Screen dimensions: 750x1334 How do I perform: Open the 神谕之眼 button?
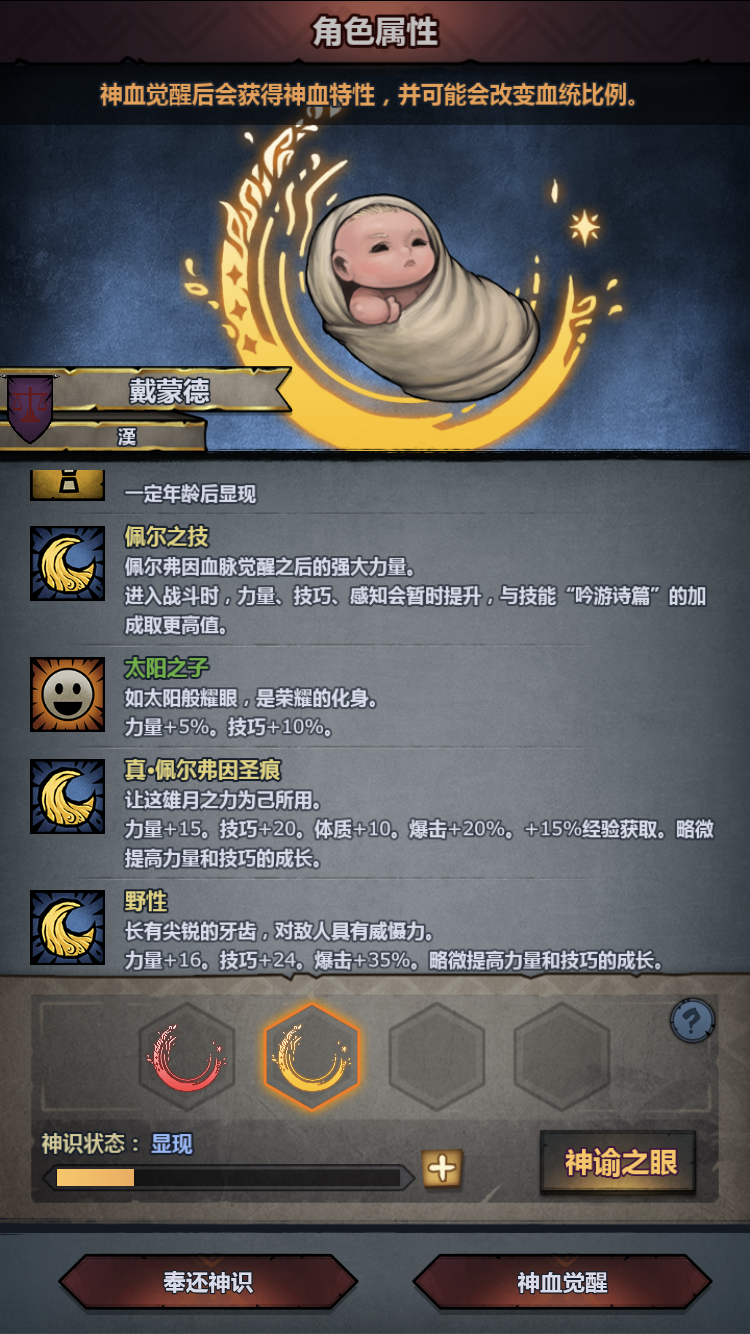pos(620,1163)
